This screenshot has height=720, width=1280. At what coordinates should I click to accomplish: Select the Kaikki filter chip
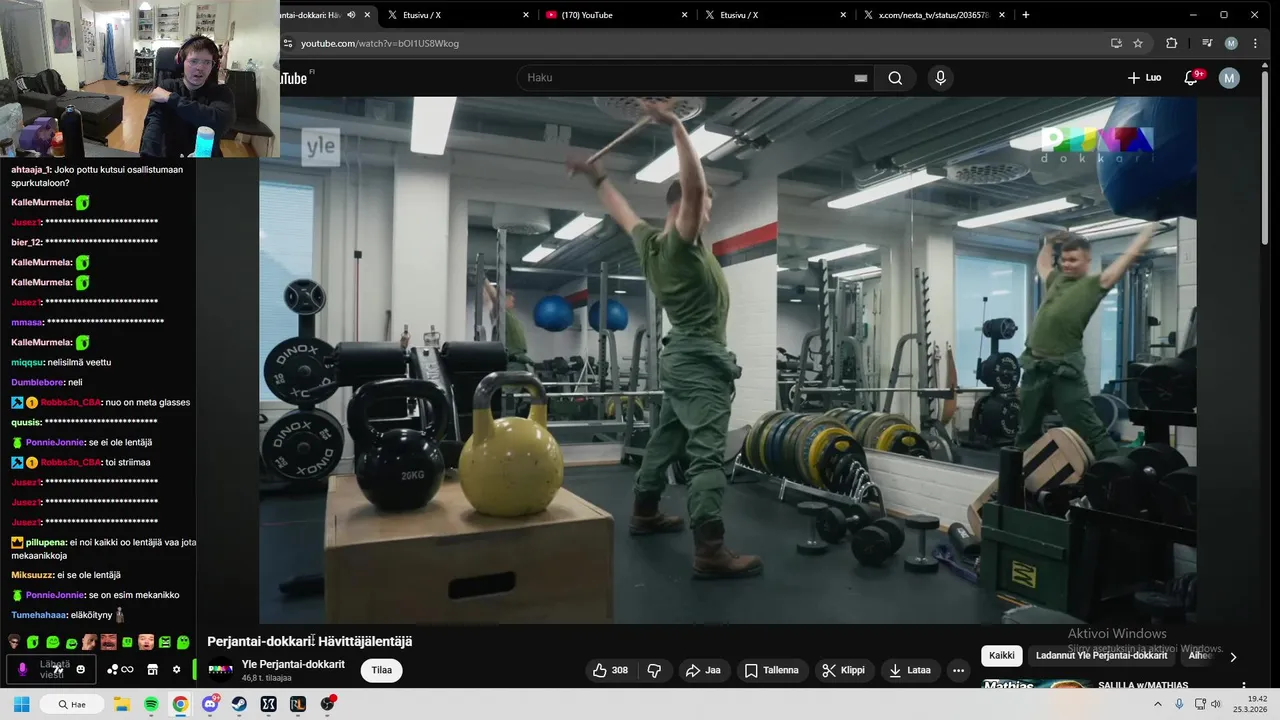[x=1001, y=656]
